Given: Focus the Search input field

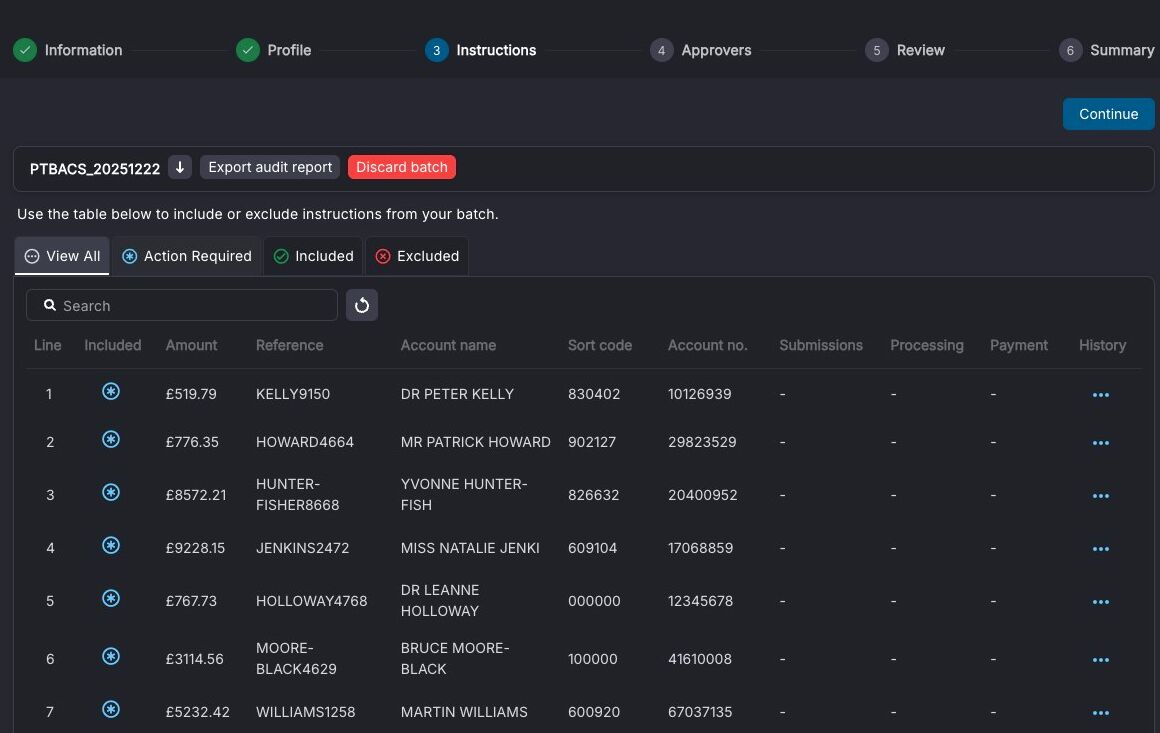Looking at the screenshot, I should [x=182, y=305].
